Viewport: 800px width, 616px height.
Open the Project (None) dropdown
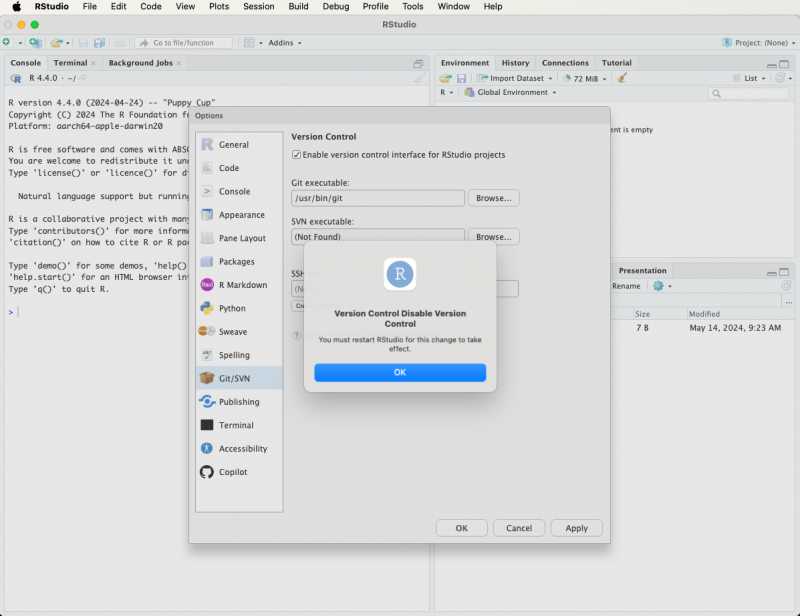(759, 43)
